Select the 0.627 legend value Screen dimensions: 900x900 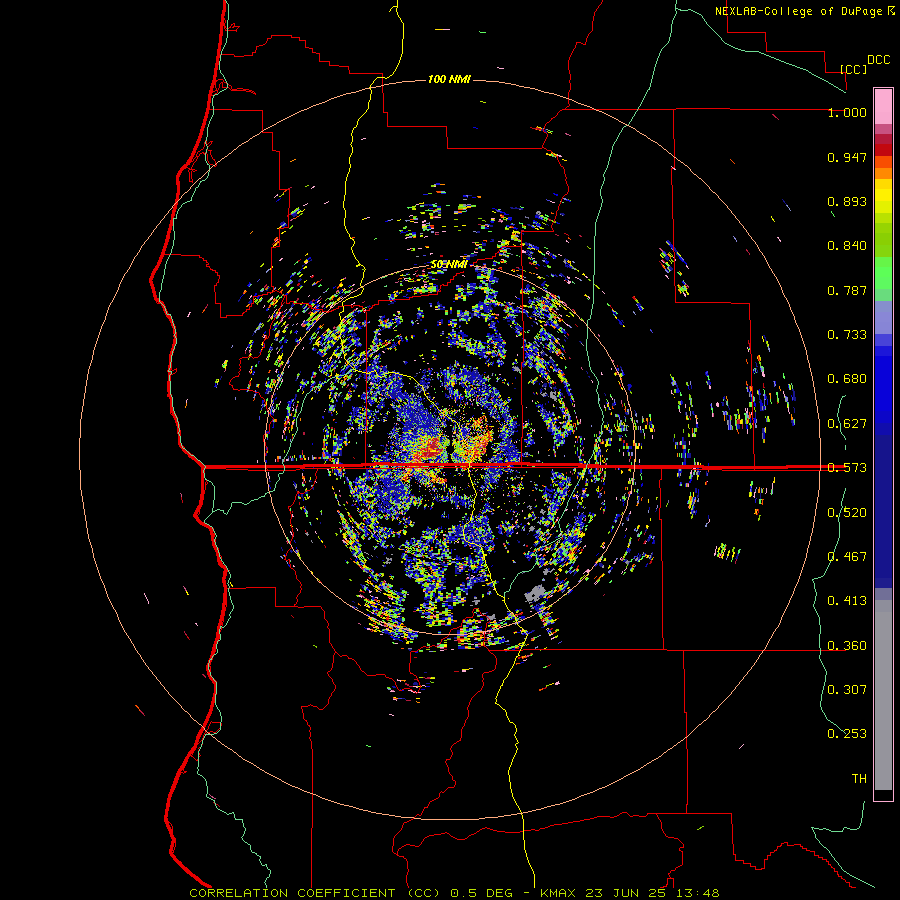847,424
